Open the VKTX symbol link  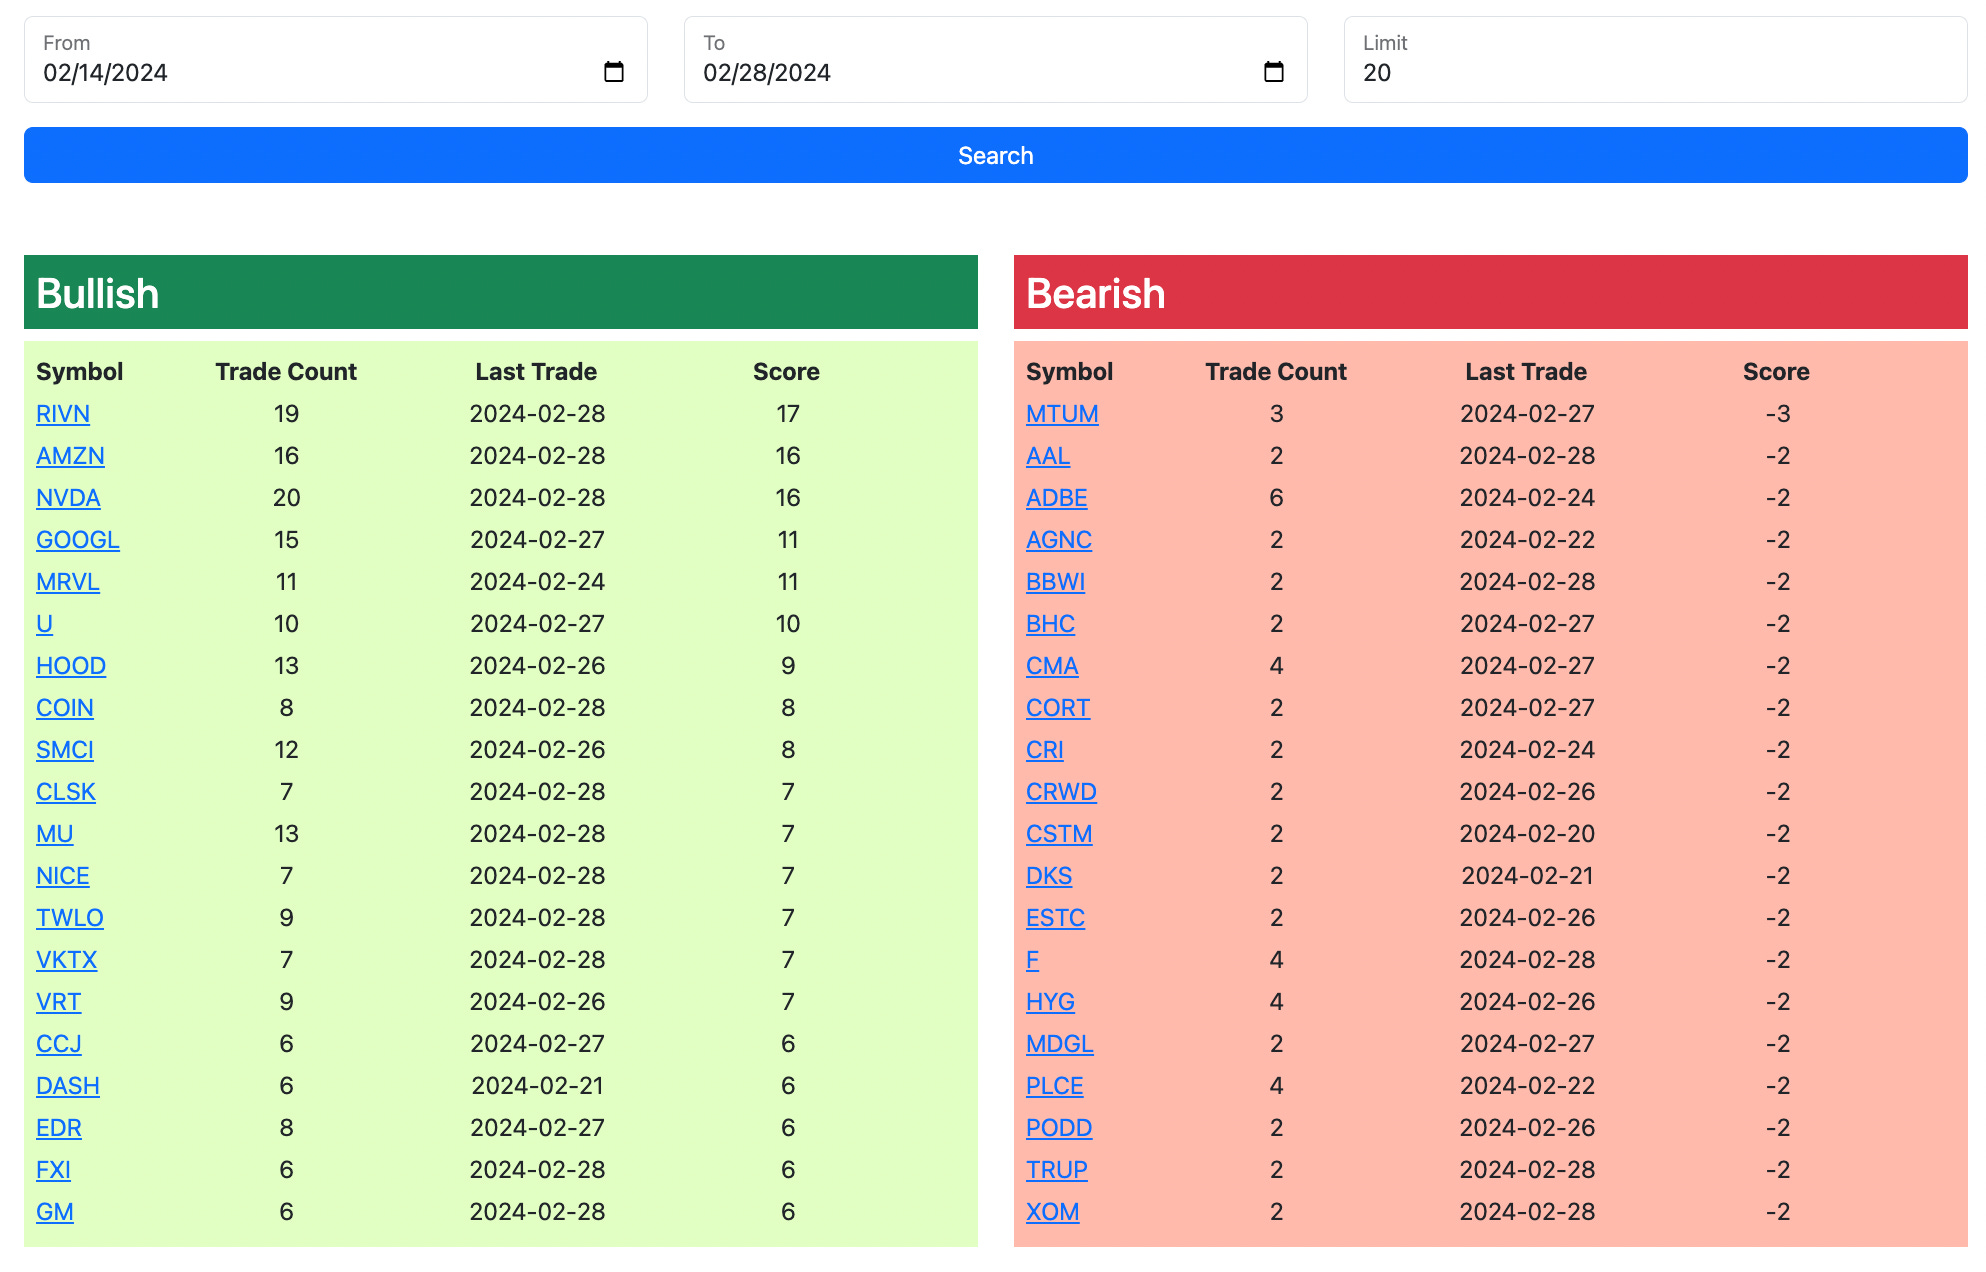tap(67, 960)
